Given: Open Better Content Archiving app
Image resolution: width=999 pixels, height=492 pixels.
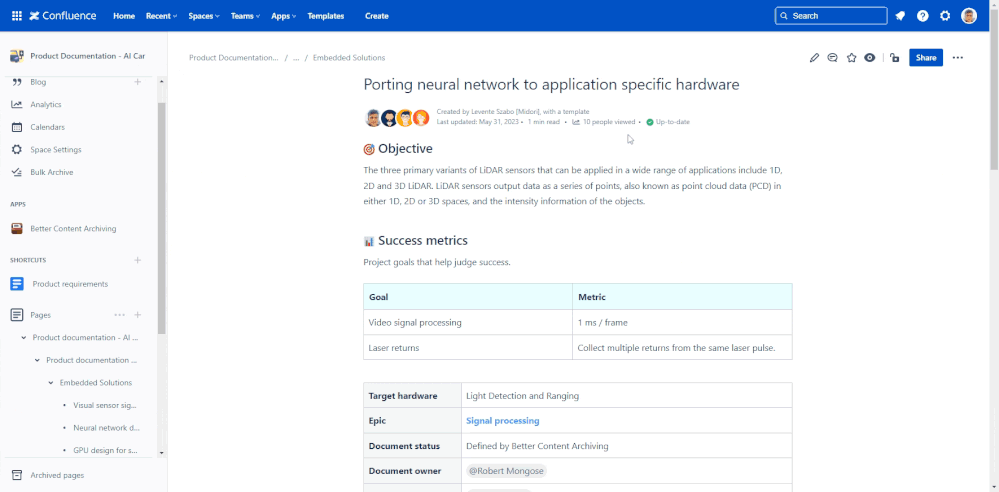Looking at the screenshot, I should 73,228.
